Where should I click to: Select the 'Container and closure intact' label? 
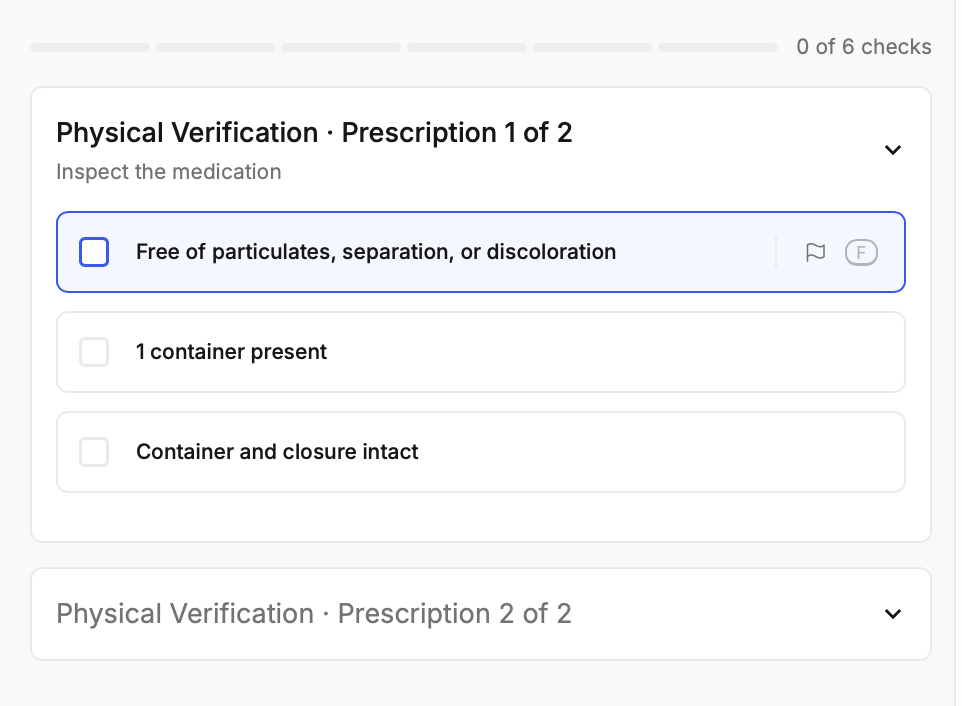coord(277,452)
